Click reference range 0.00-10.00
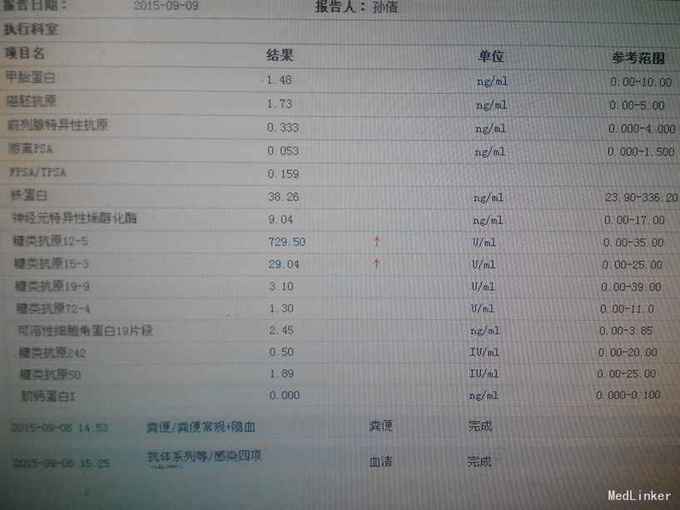Viewport: 680px width, 510px height. point(641,82)
